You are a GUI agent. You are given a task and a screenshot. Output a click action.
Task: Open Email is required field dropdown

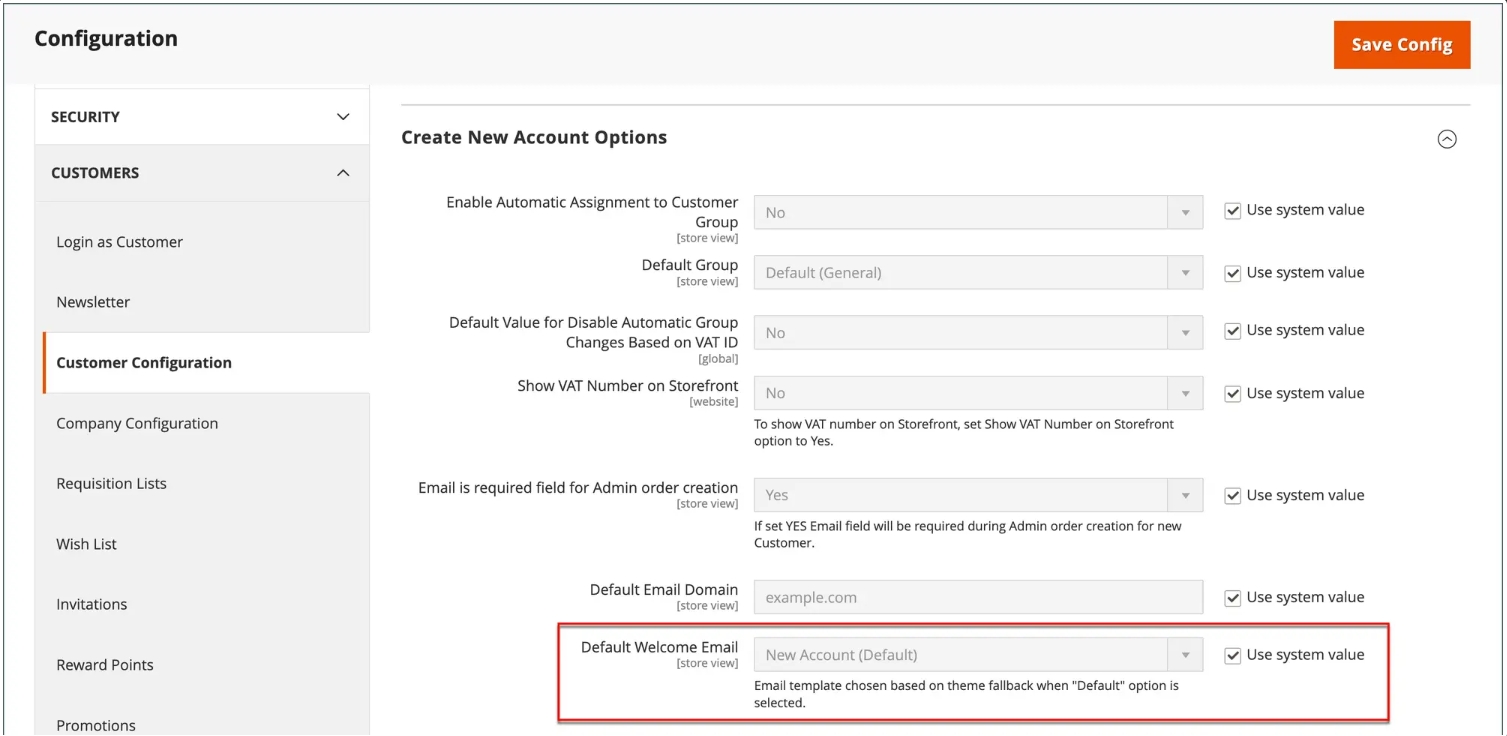click(978, 495)
